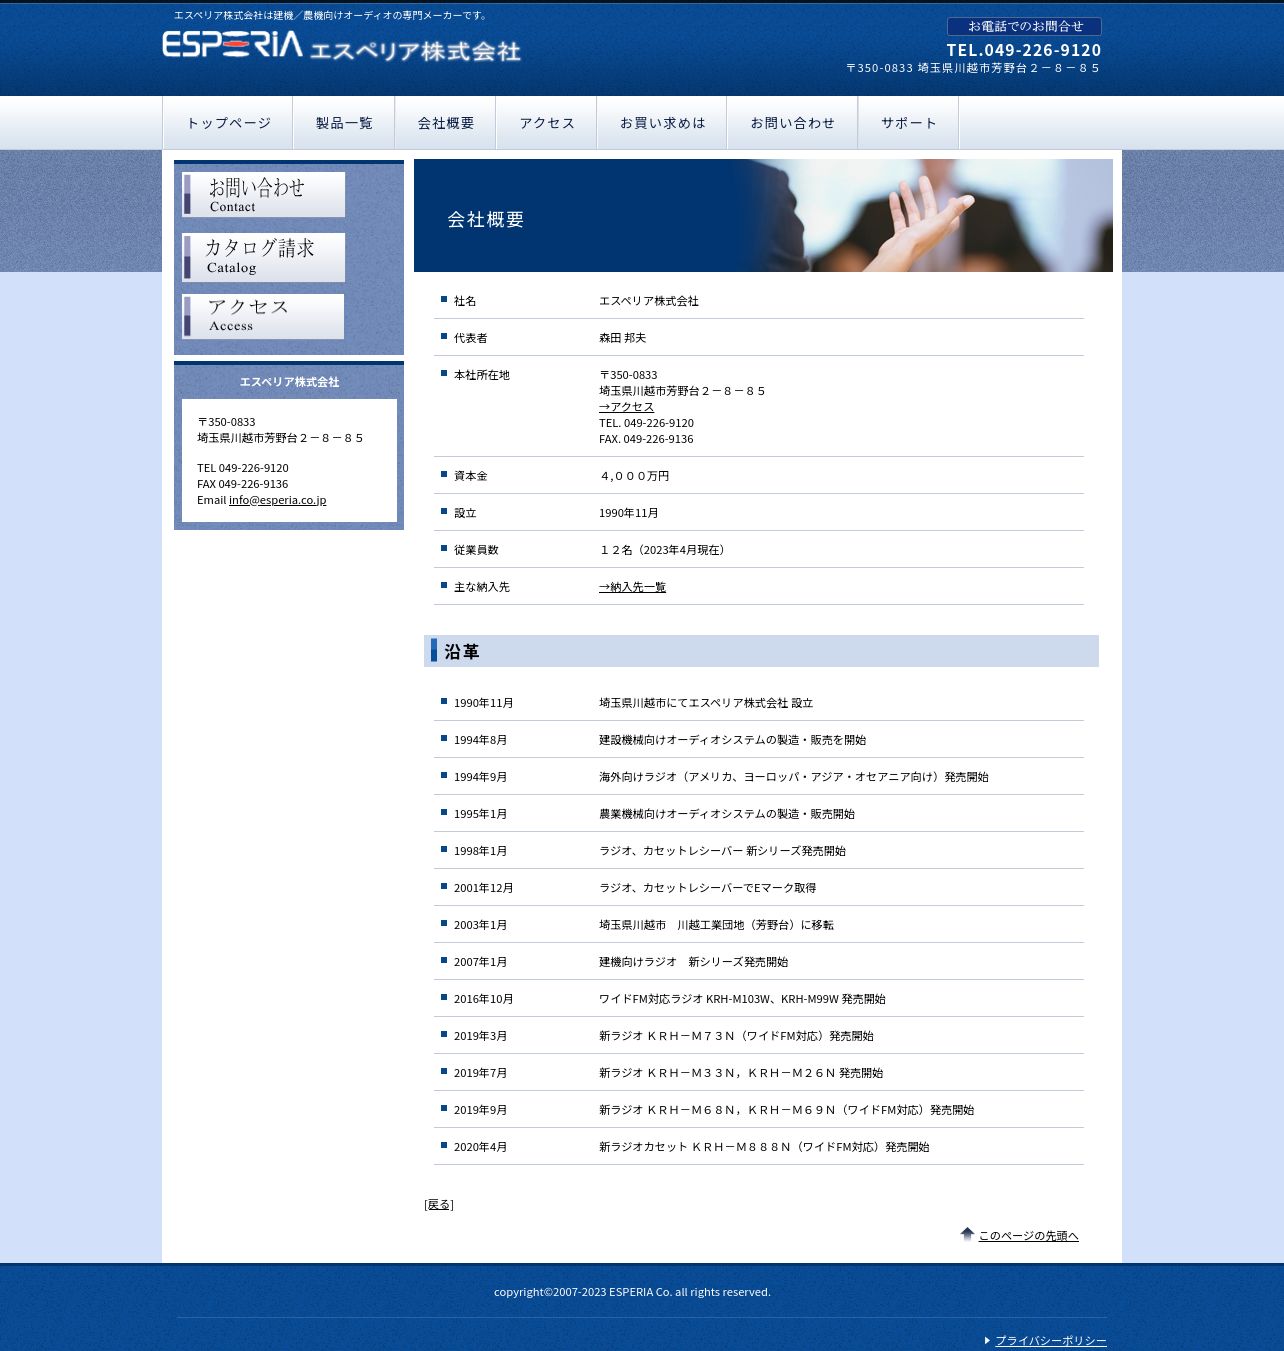Screen dimensions: 1284x1351
Task: Click the 2020年4月 history date
Action: pyautogui.click(x=480, y=1147)
